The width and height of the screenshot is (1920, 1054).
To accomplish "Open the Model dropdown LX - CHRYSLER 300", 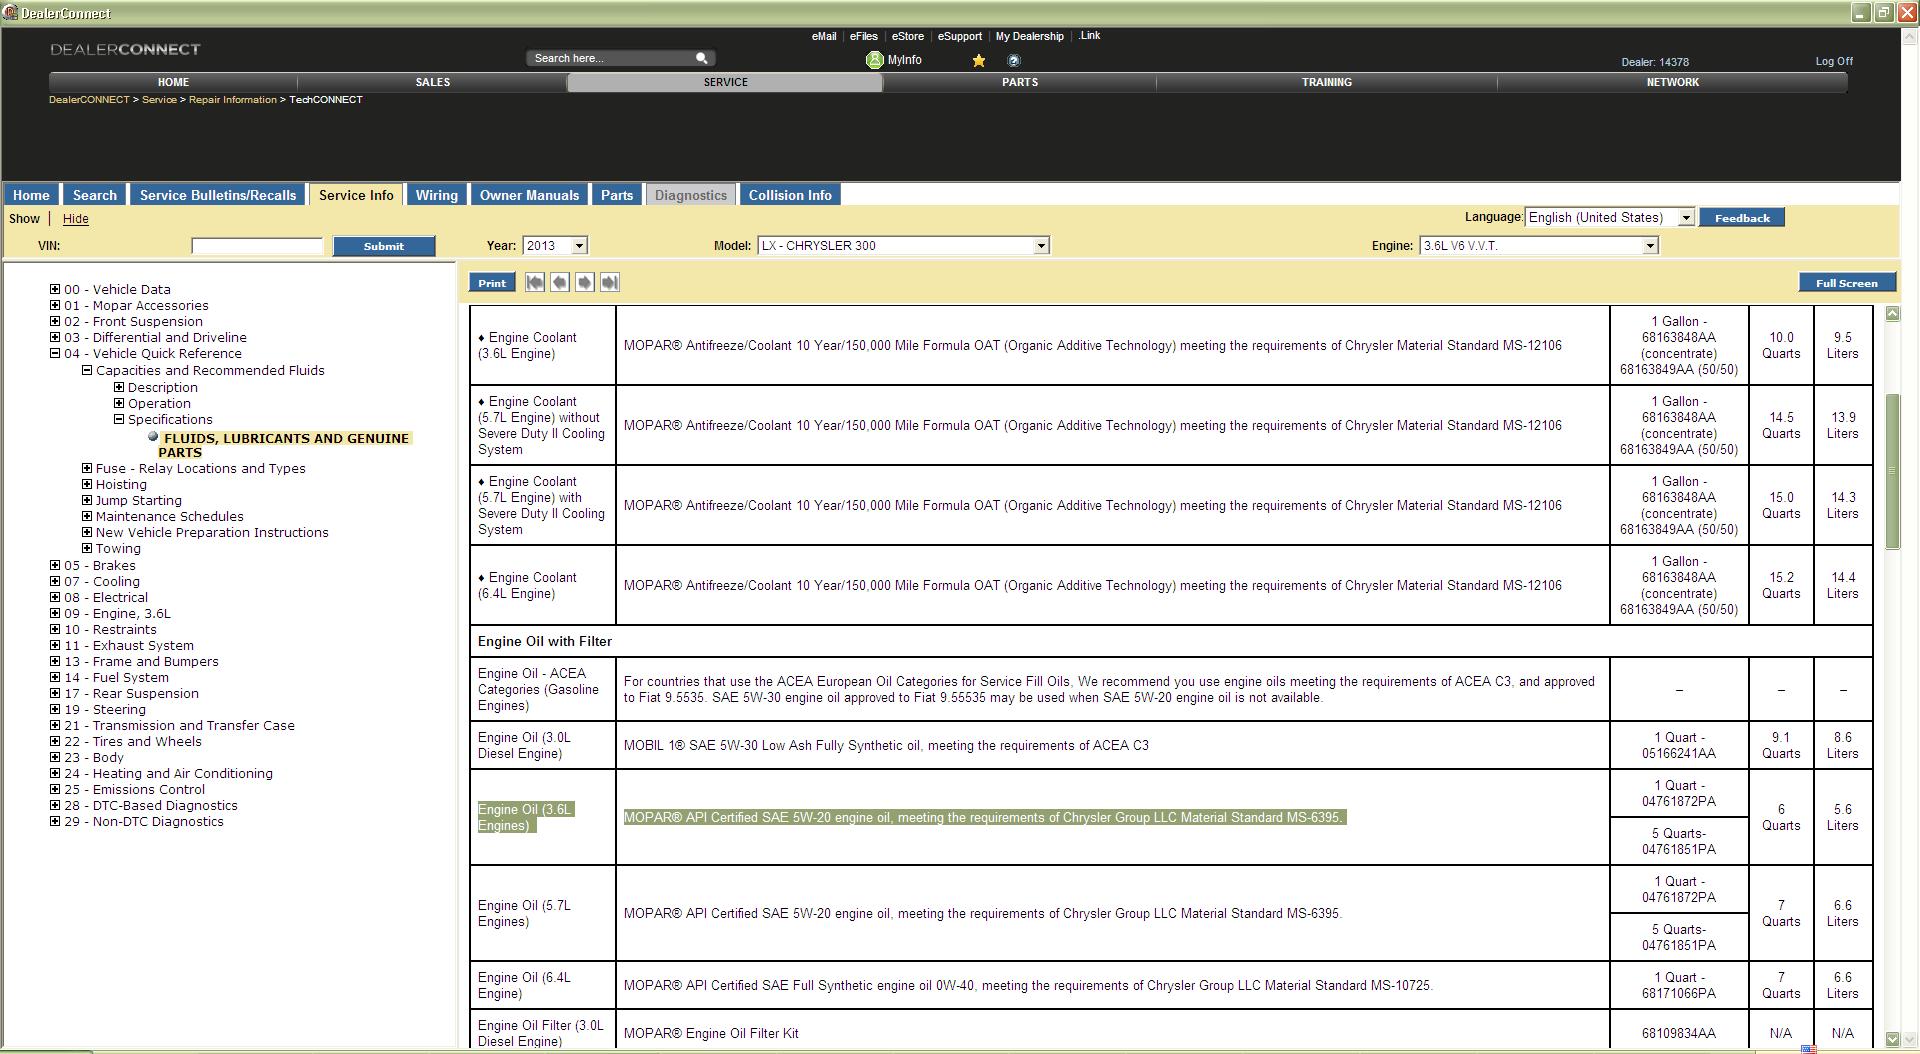I will (903, 245).
